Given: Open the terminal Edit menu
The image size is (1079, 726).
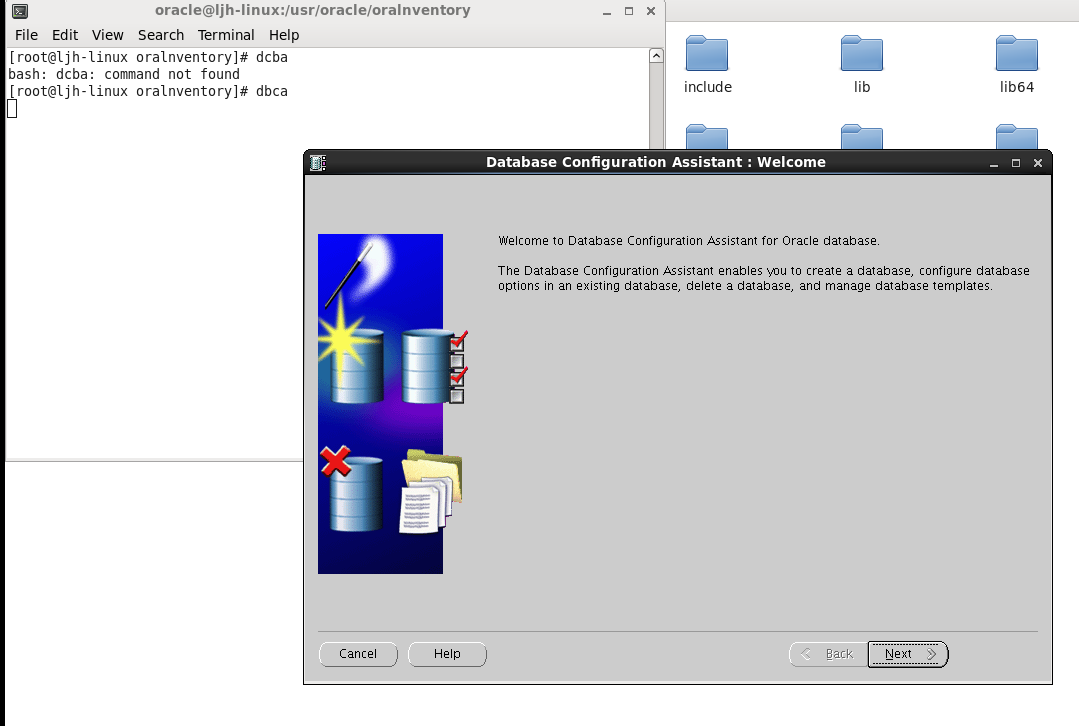Looking at the screenshot, I should tap(65, 35).
